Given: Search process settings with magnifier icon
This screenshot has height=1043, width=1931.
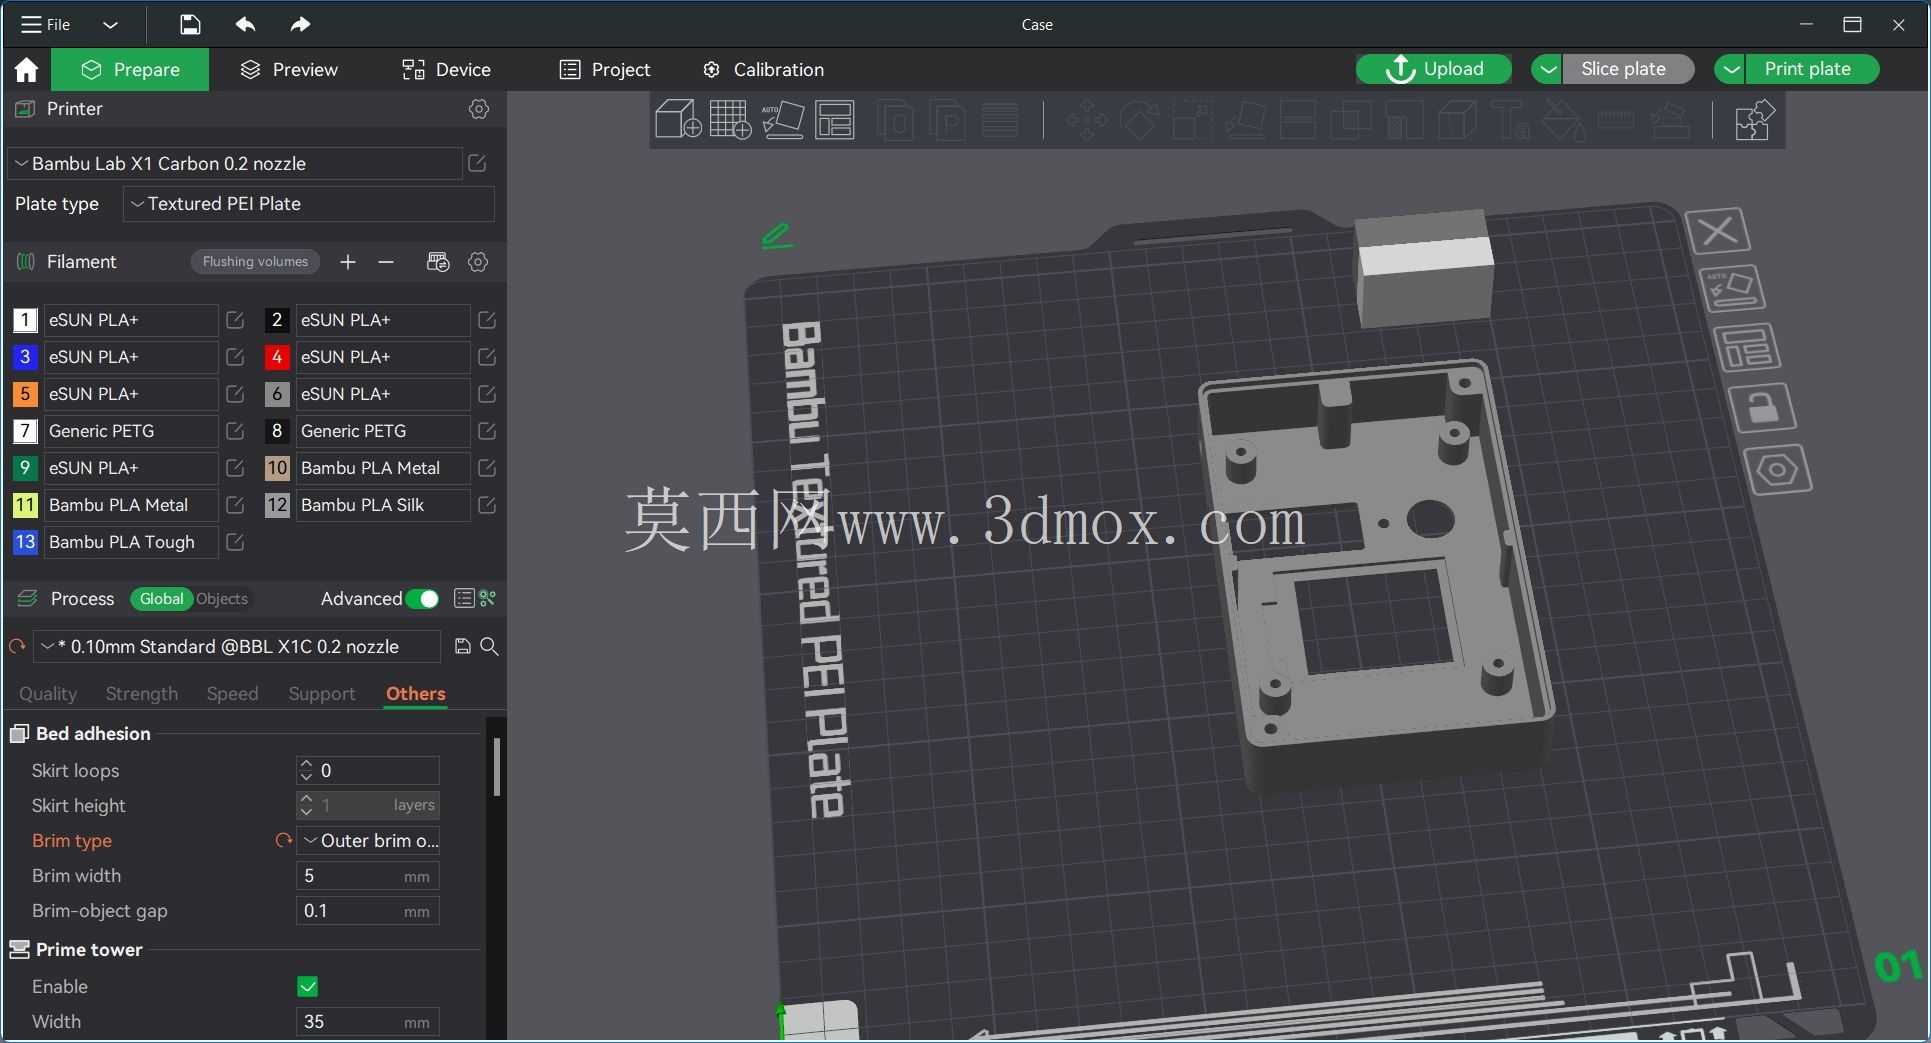Looking at the screenshot, I should click(490, 647).
